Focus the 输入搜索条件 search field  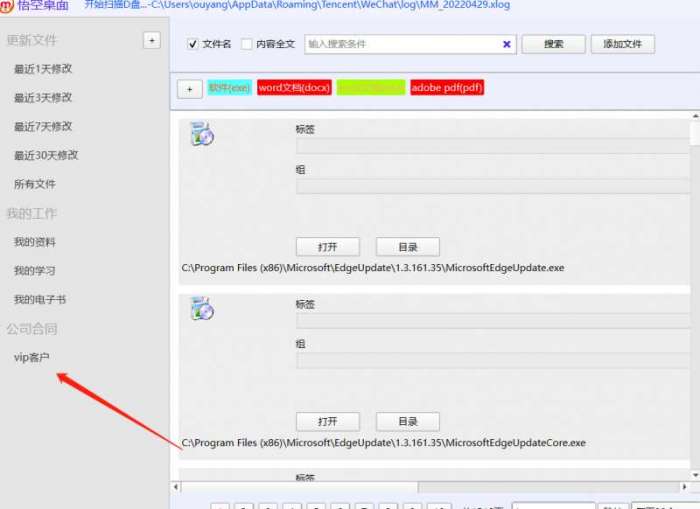[x=410, y=44]
